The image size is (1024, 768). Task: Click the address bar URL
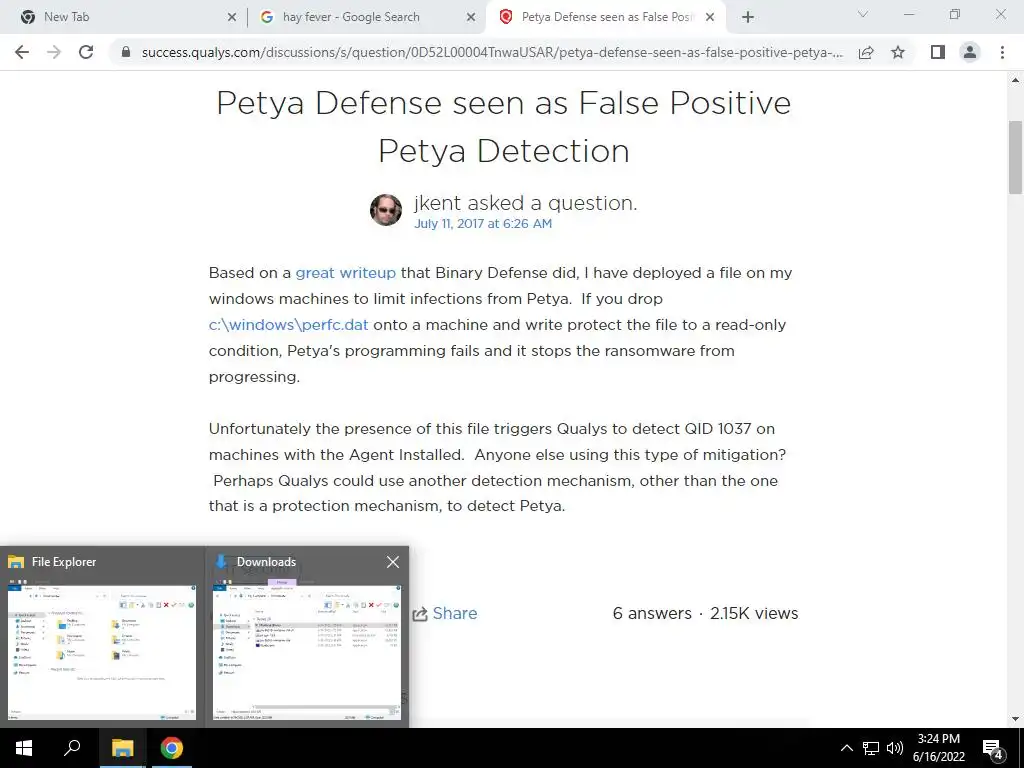tap(492, 52)
